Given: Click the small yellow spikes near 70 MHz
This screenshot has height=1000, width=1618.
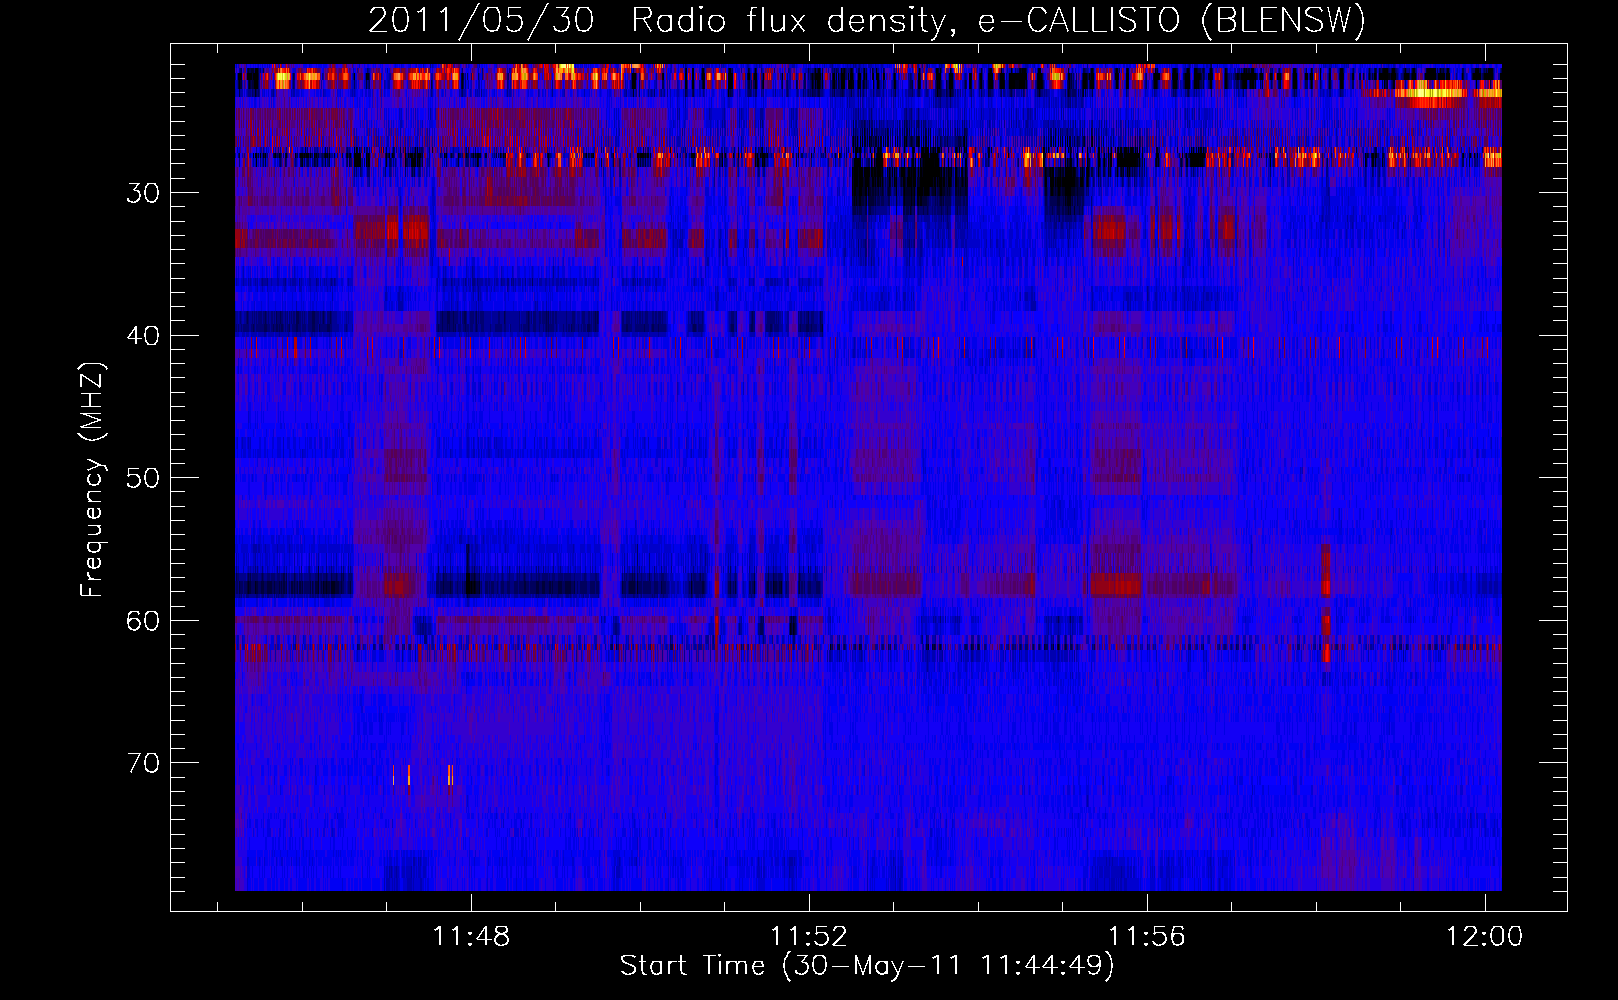Looking at the screenshot, I should [423, 775].
